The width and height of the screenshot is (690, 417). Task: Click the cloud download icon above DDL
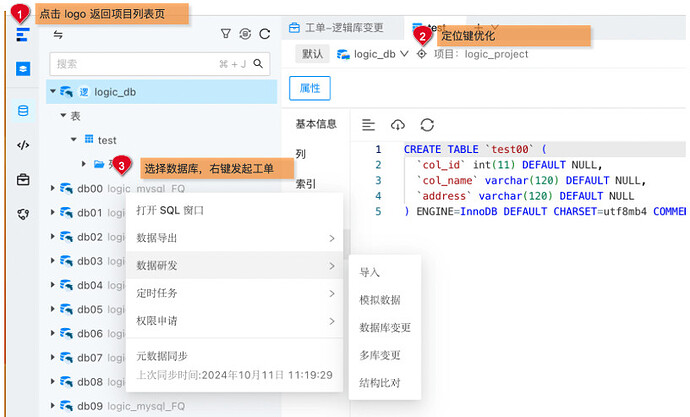(x=398, y=125)
